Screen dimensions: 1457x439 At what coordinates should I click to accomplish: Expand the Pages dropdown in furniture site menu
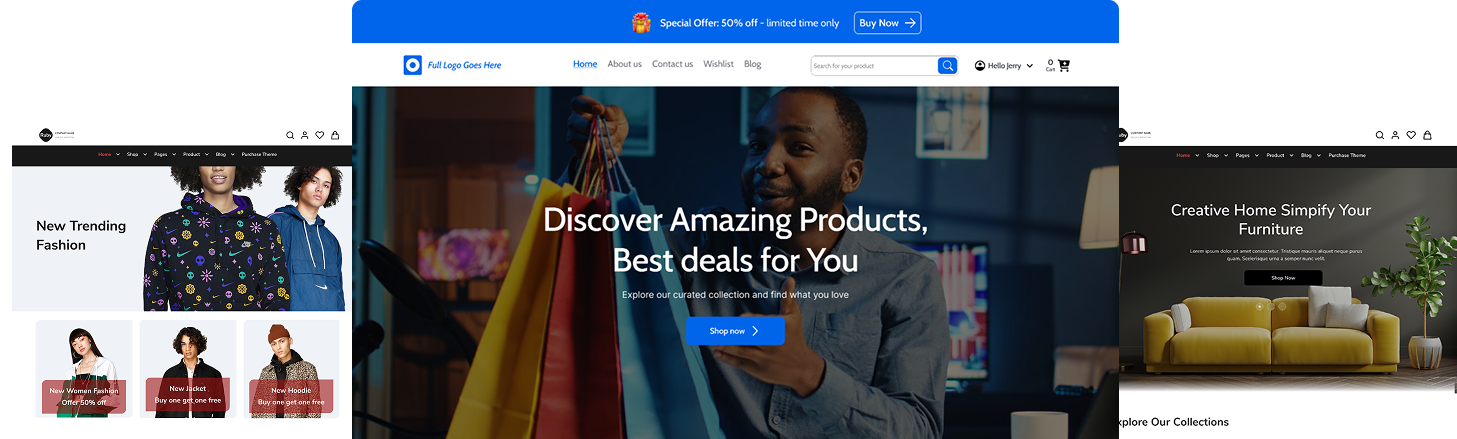(x=1246, y=155)
